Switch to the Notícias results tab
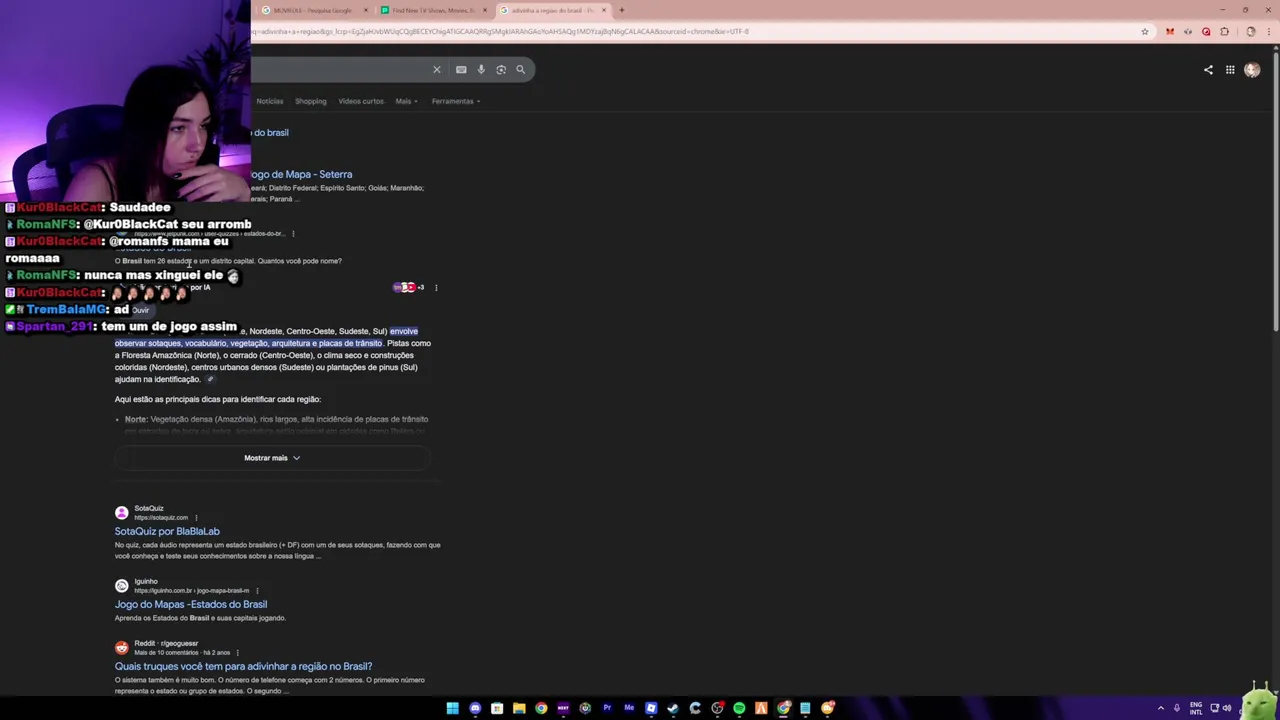 [x=269, y=101]
